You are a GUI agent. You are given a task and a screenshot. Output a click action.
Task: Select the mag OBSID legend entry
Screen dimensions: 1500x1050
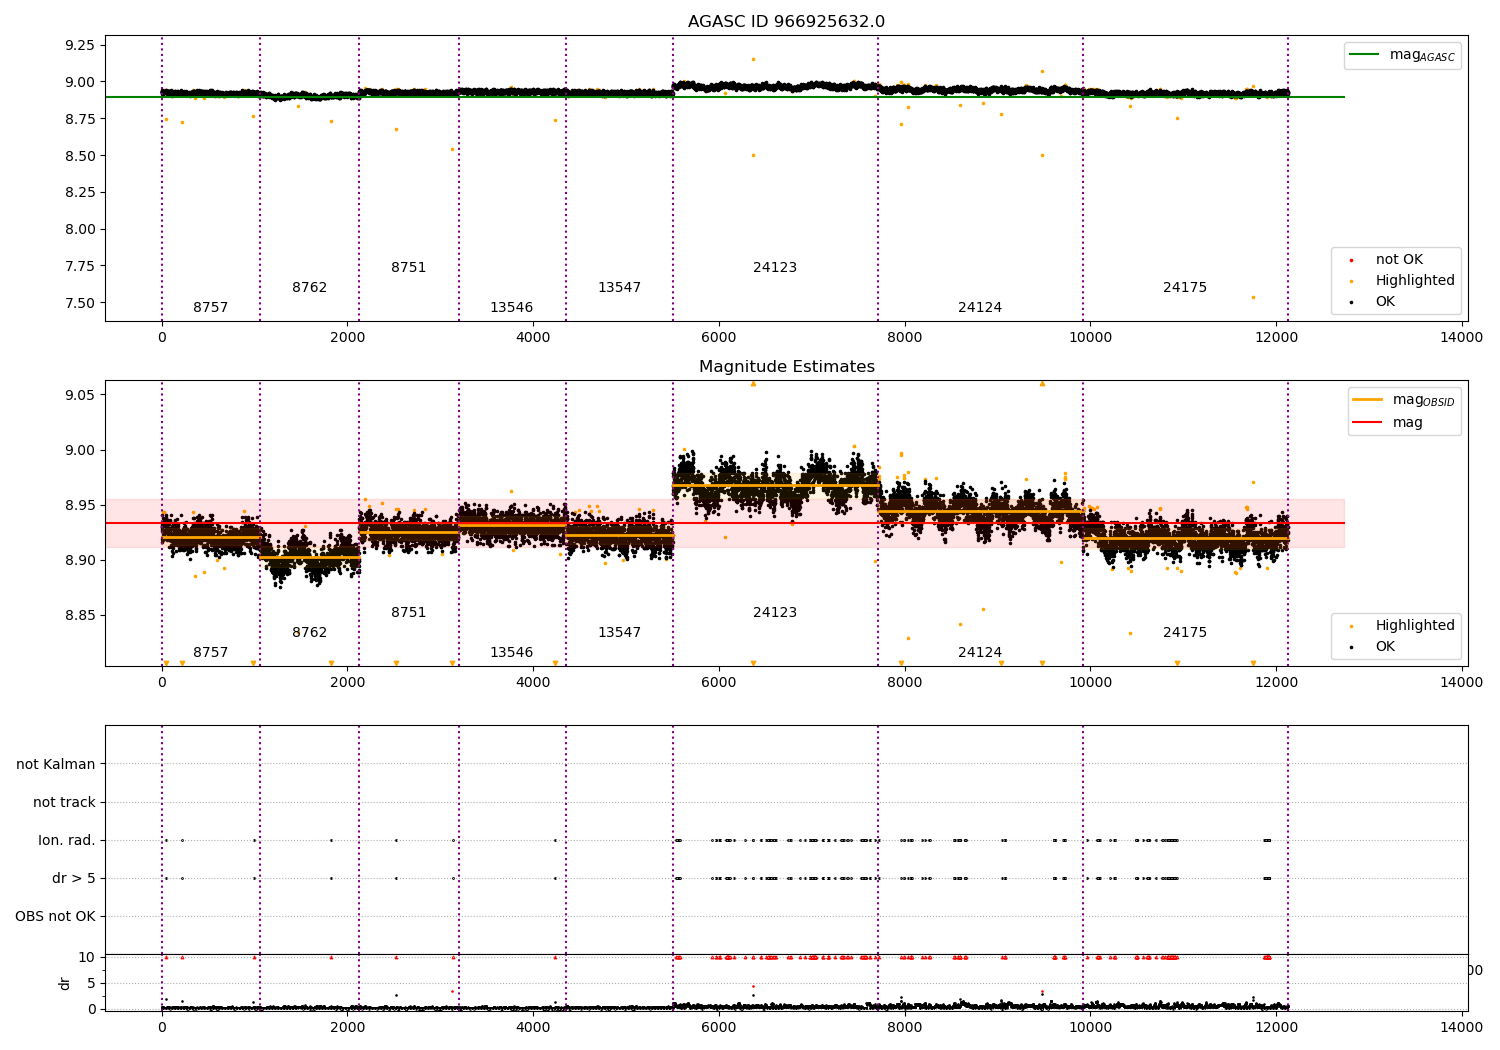1404,400
